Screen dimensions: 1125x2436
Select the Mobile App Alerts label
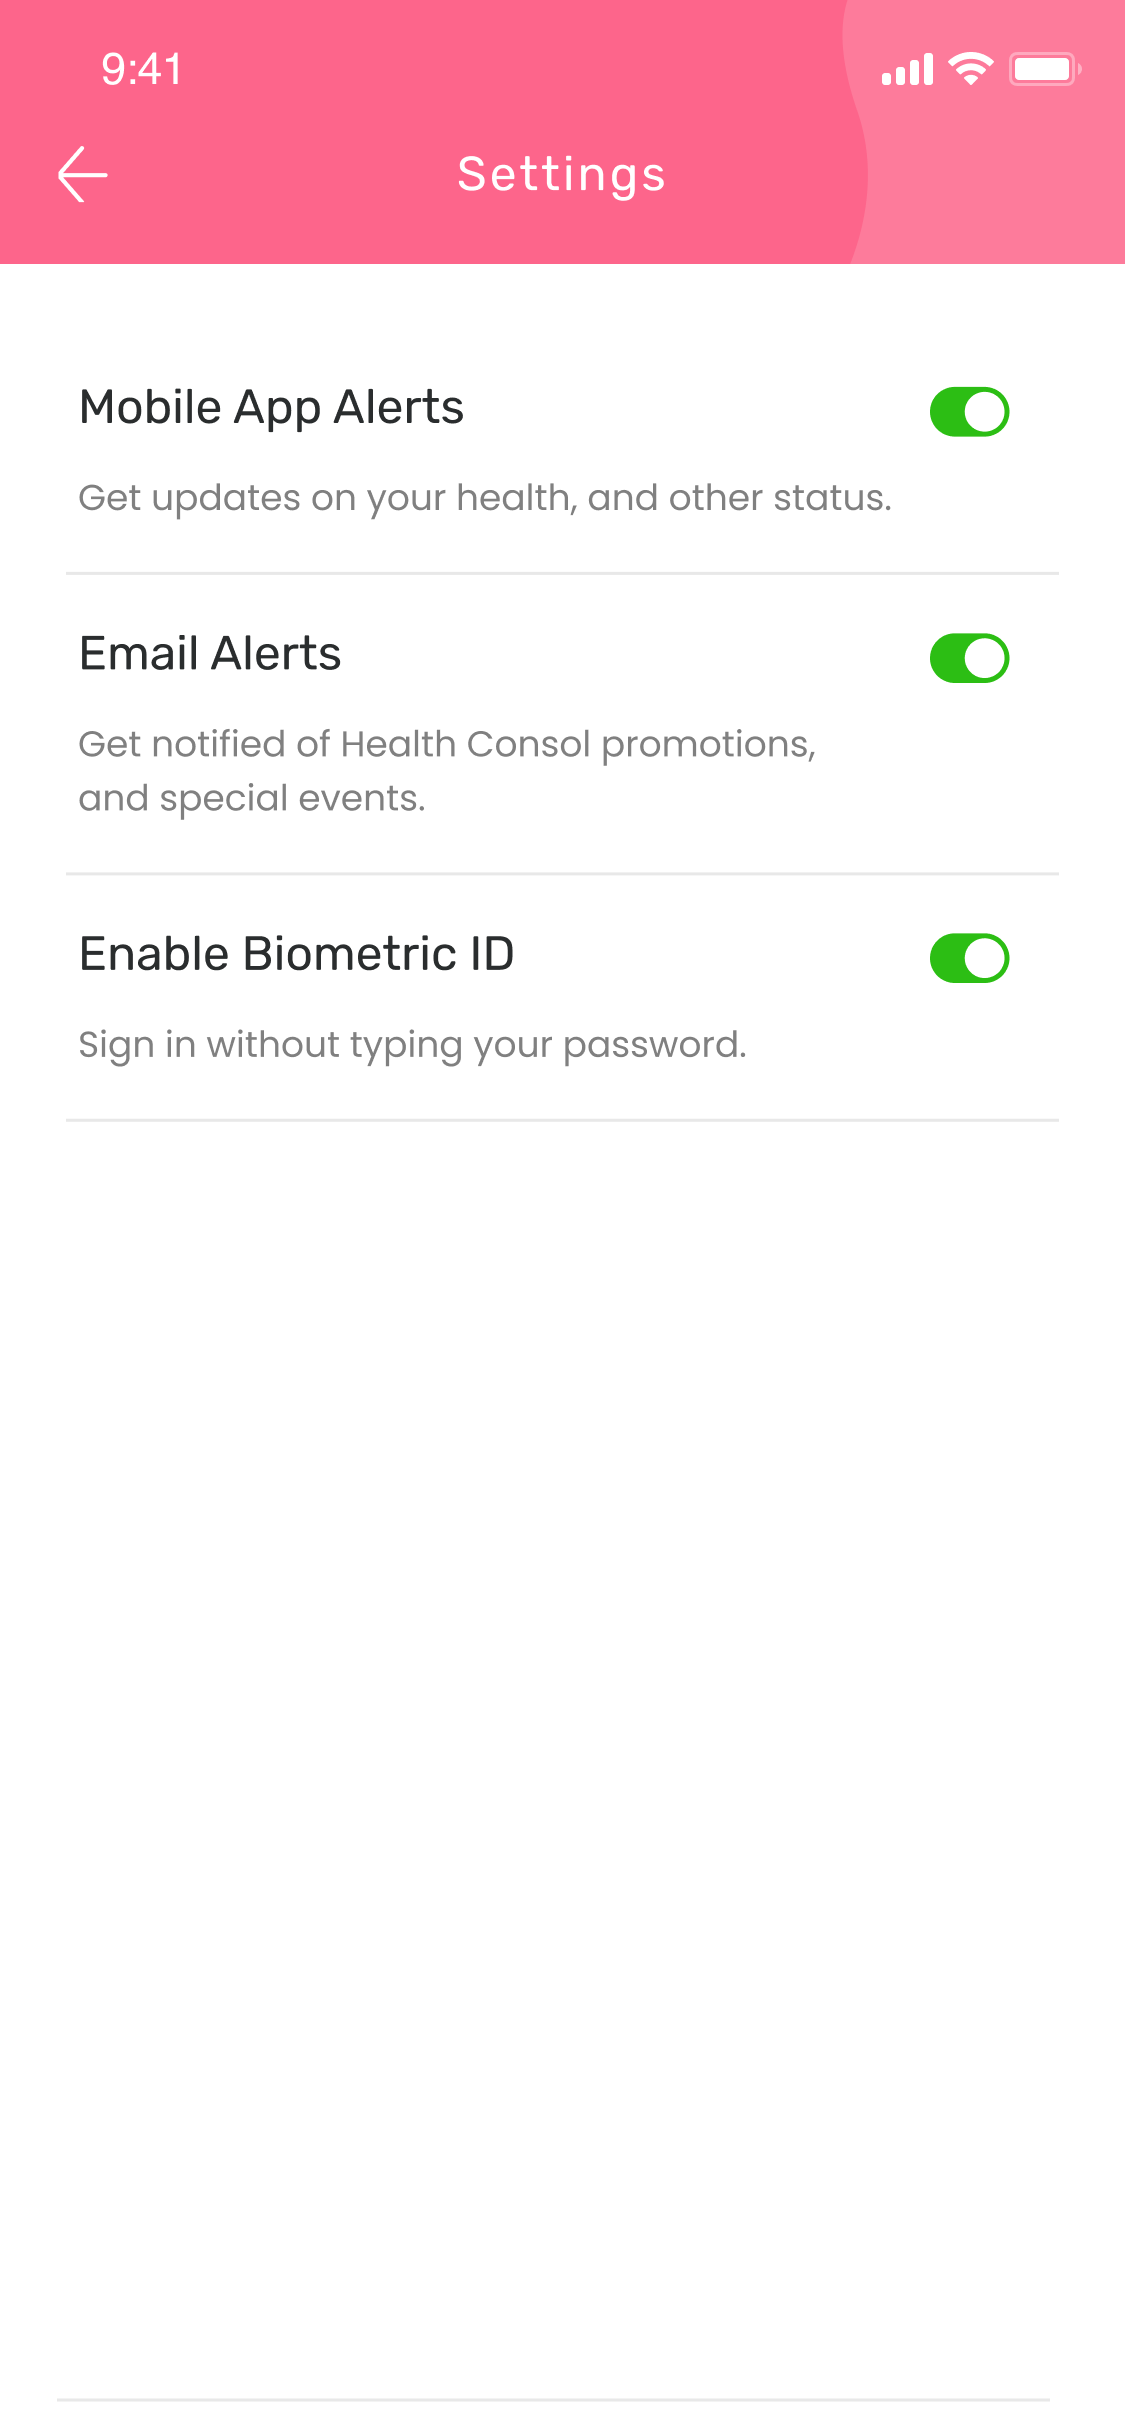pos(272,408)
